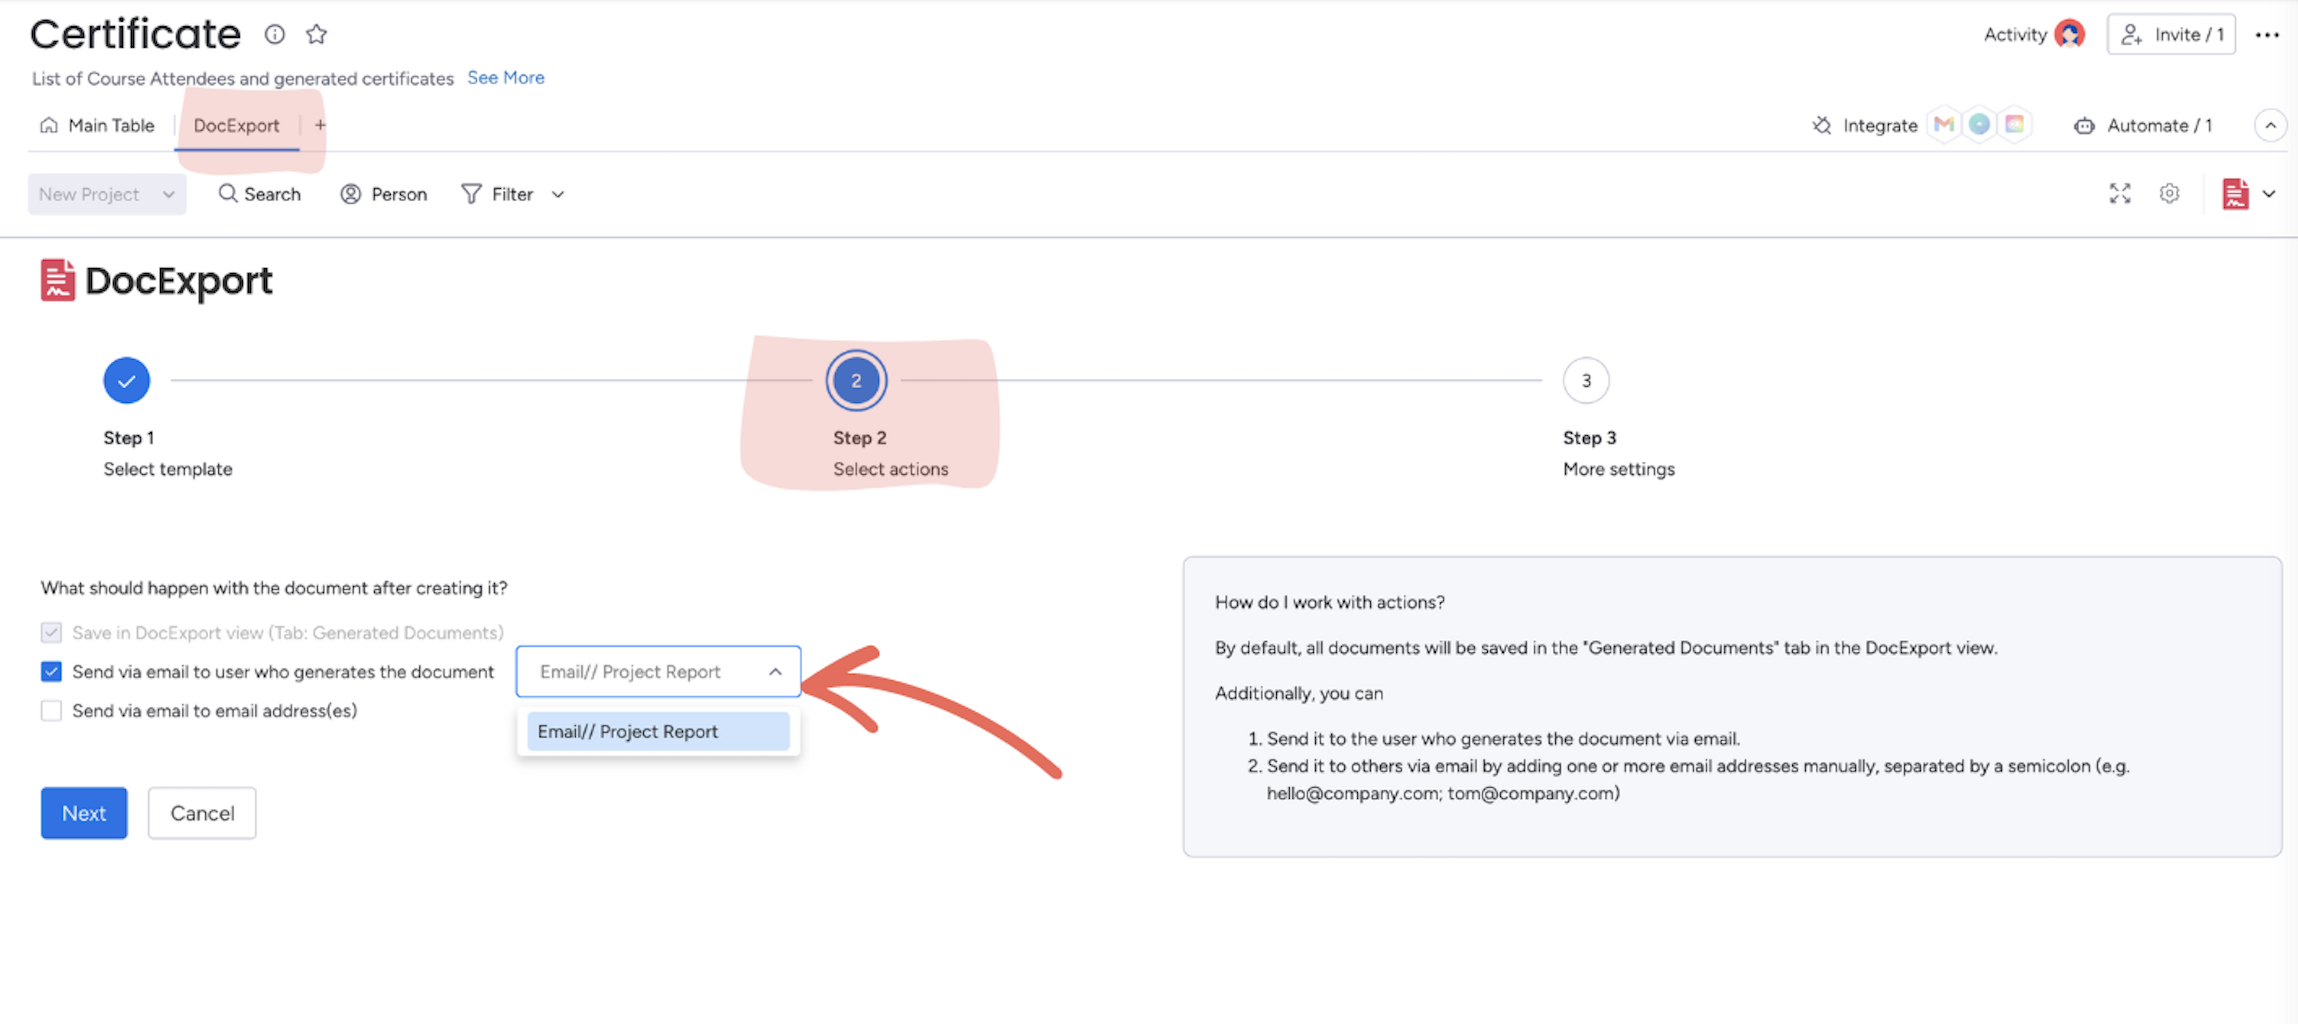Open view settings gear icon
The image size is (2298, 1024).
[x=2169, y=193]
